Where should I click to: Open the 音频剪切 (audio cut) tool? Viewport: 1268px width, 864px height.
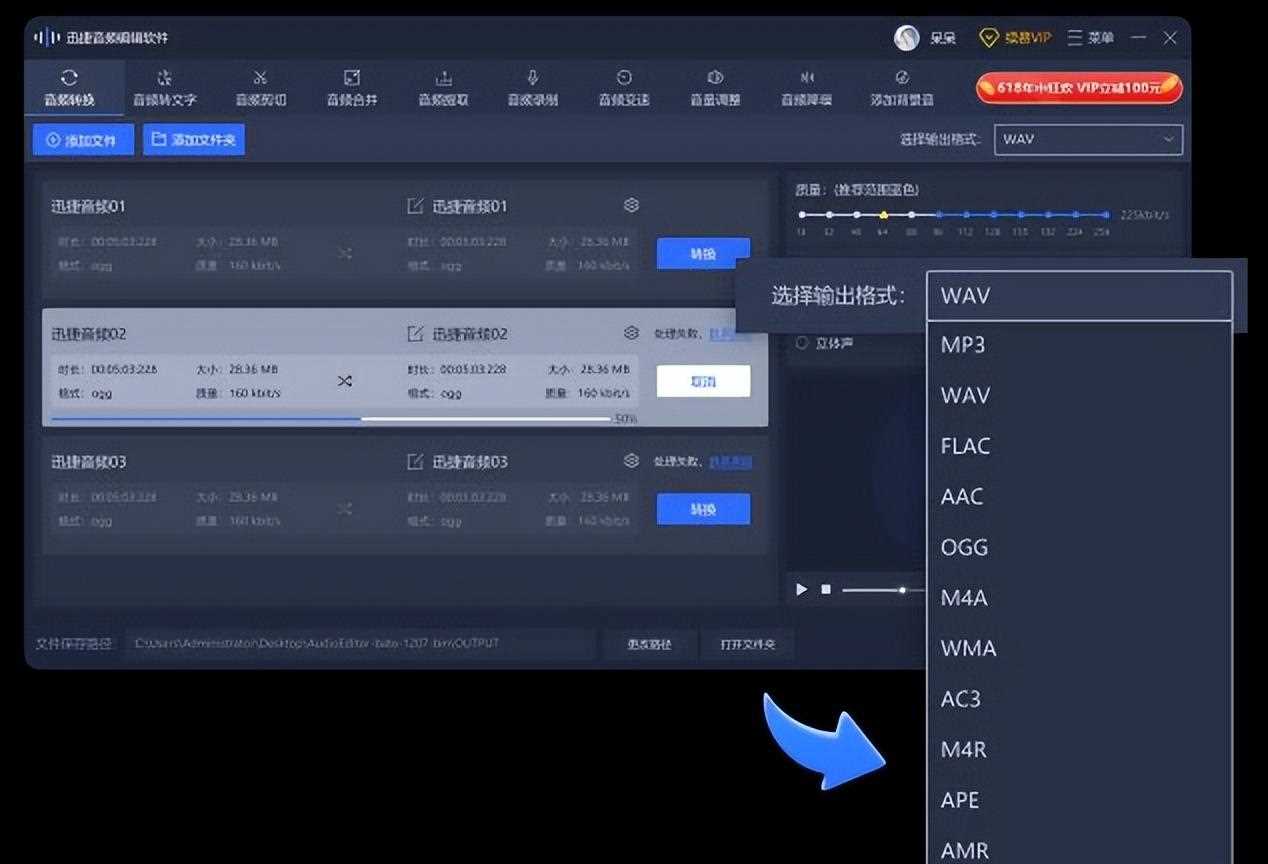click(260, 87)
